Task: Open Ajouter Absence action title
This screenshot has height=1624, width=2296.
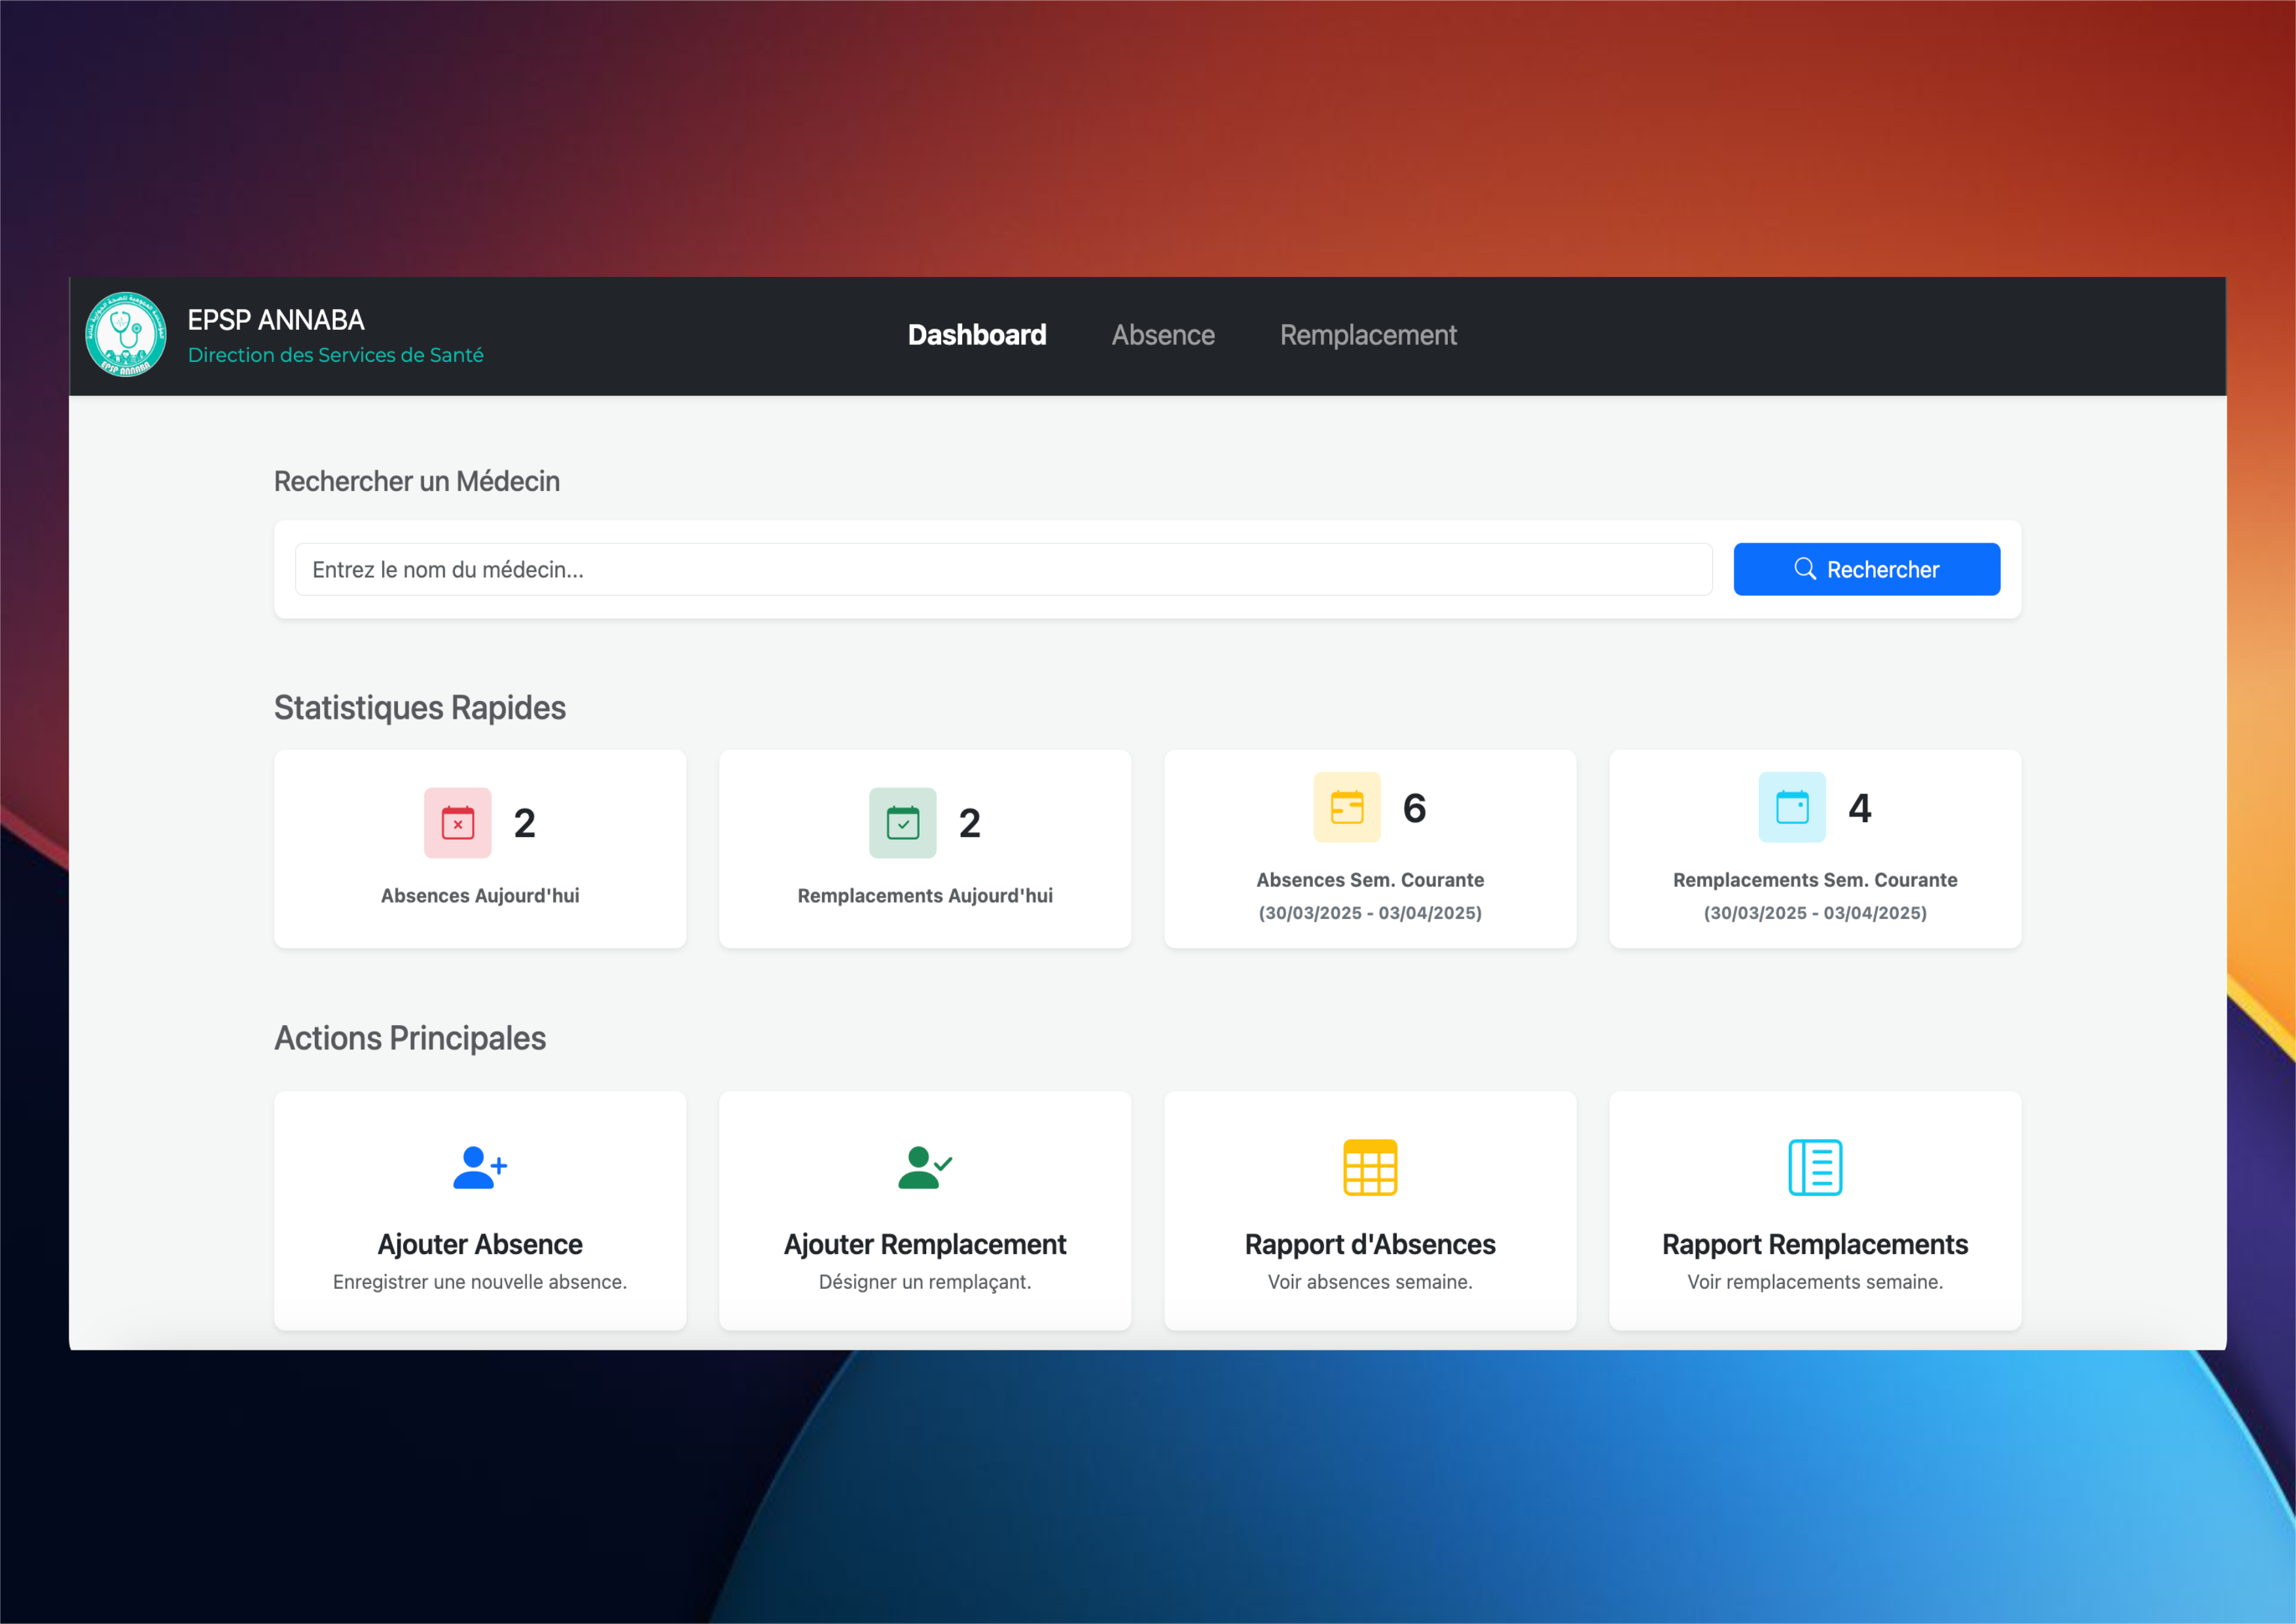Action: pos(479,1244)
